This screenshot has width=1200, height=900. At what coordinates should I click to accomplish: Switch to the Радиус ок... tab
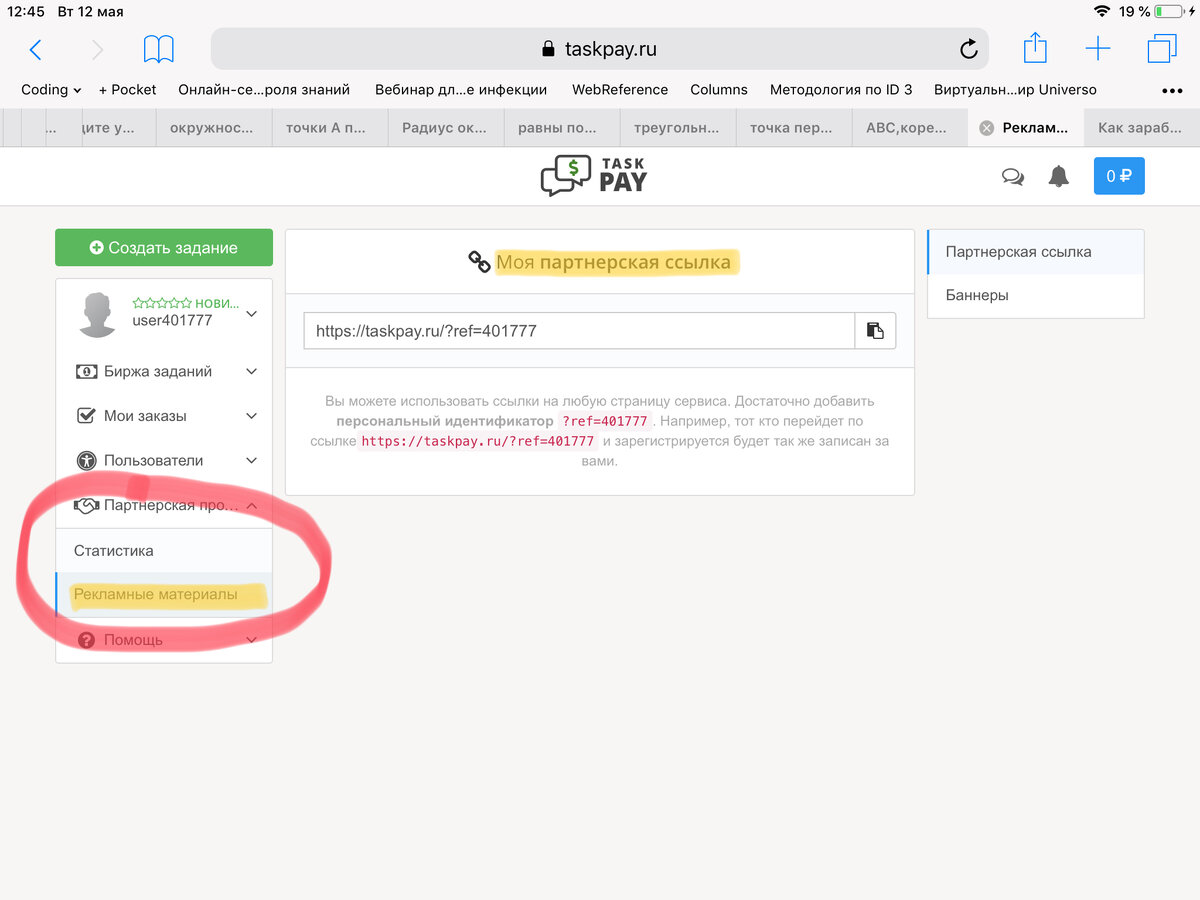(445, 128)
